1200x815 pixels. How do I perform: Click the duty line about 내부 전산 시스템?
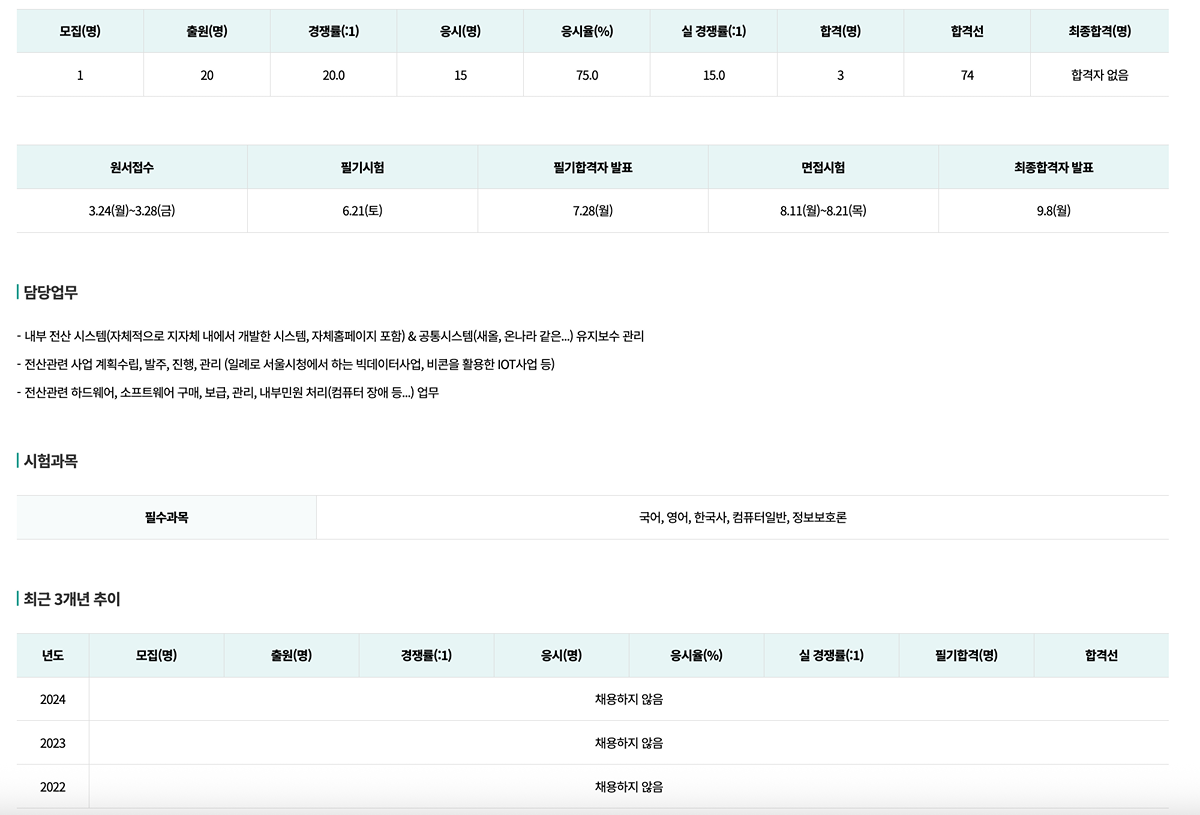pos(330,336)
